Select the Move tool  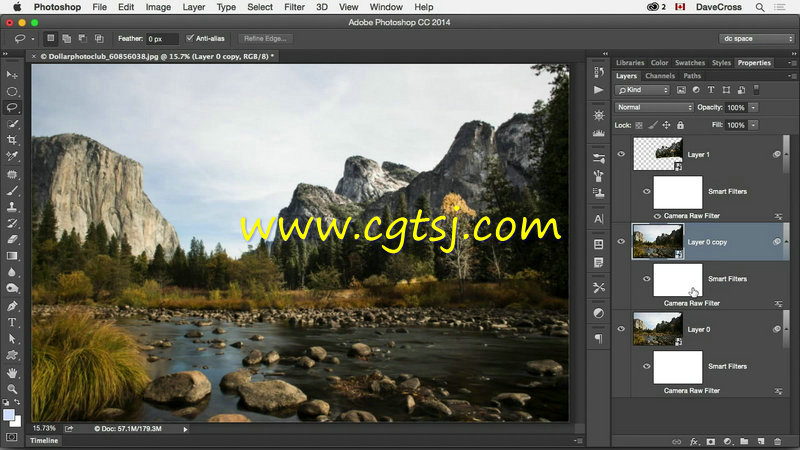(x=12, y=75)
